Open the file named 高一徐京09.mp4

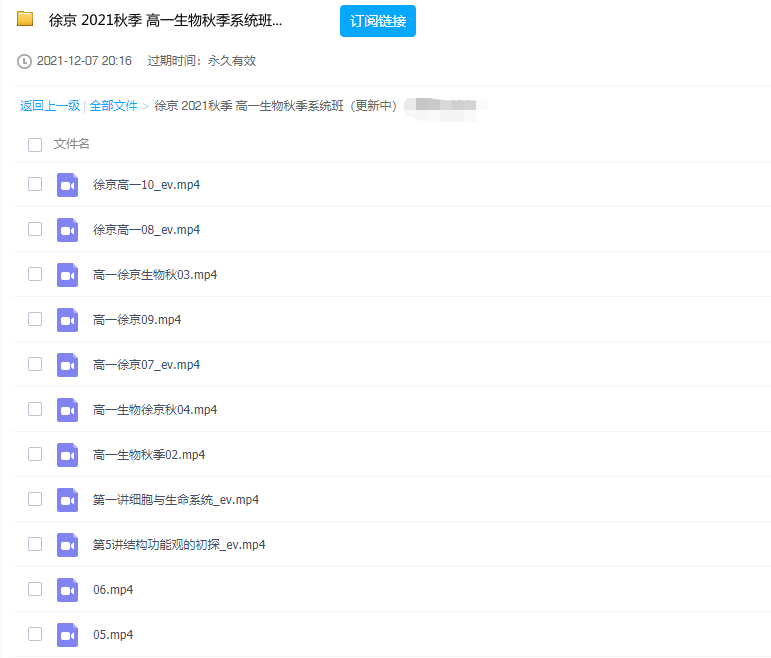point(136,320)
